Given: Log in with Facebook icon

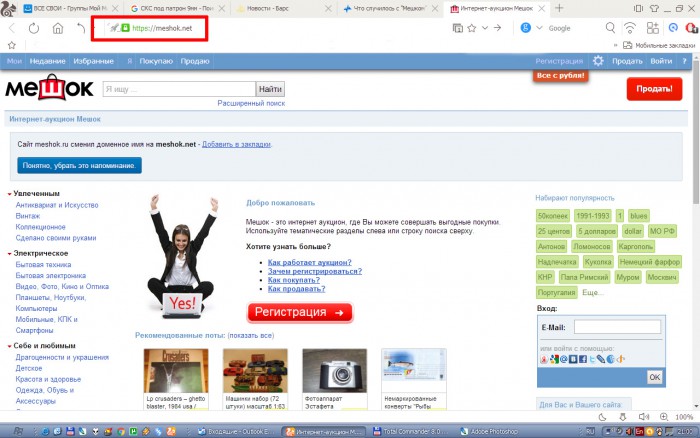Looking at the screenshot, I should pyautogui.click(x=583, y=359).
